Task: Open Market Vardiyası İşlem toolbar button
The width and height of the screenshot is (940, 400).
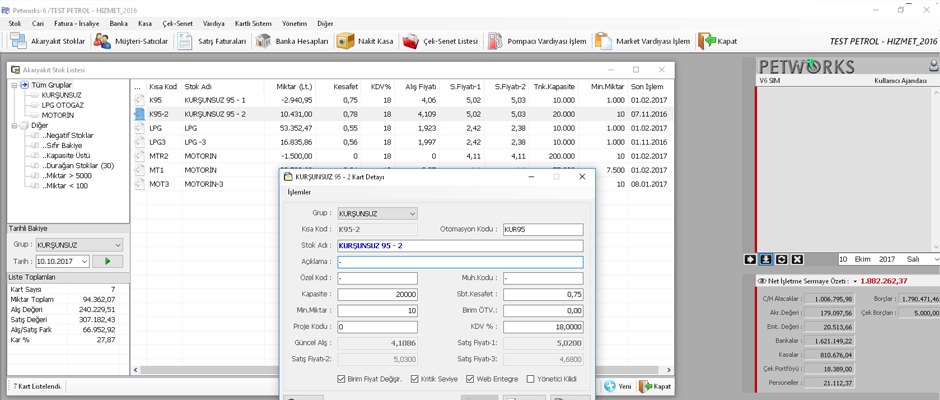Action: click(x=644, y=41)
